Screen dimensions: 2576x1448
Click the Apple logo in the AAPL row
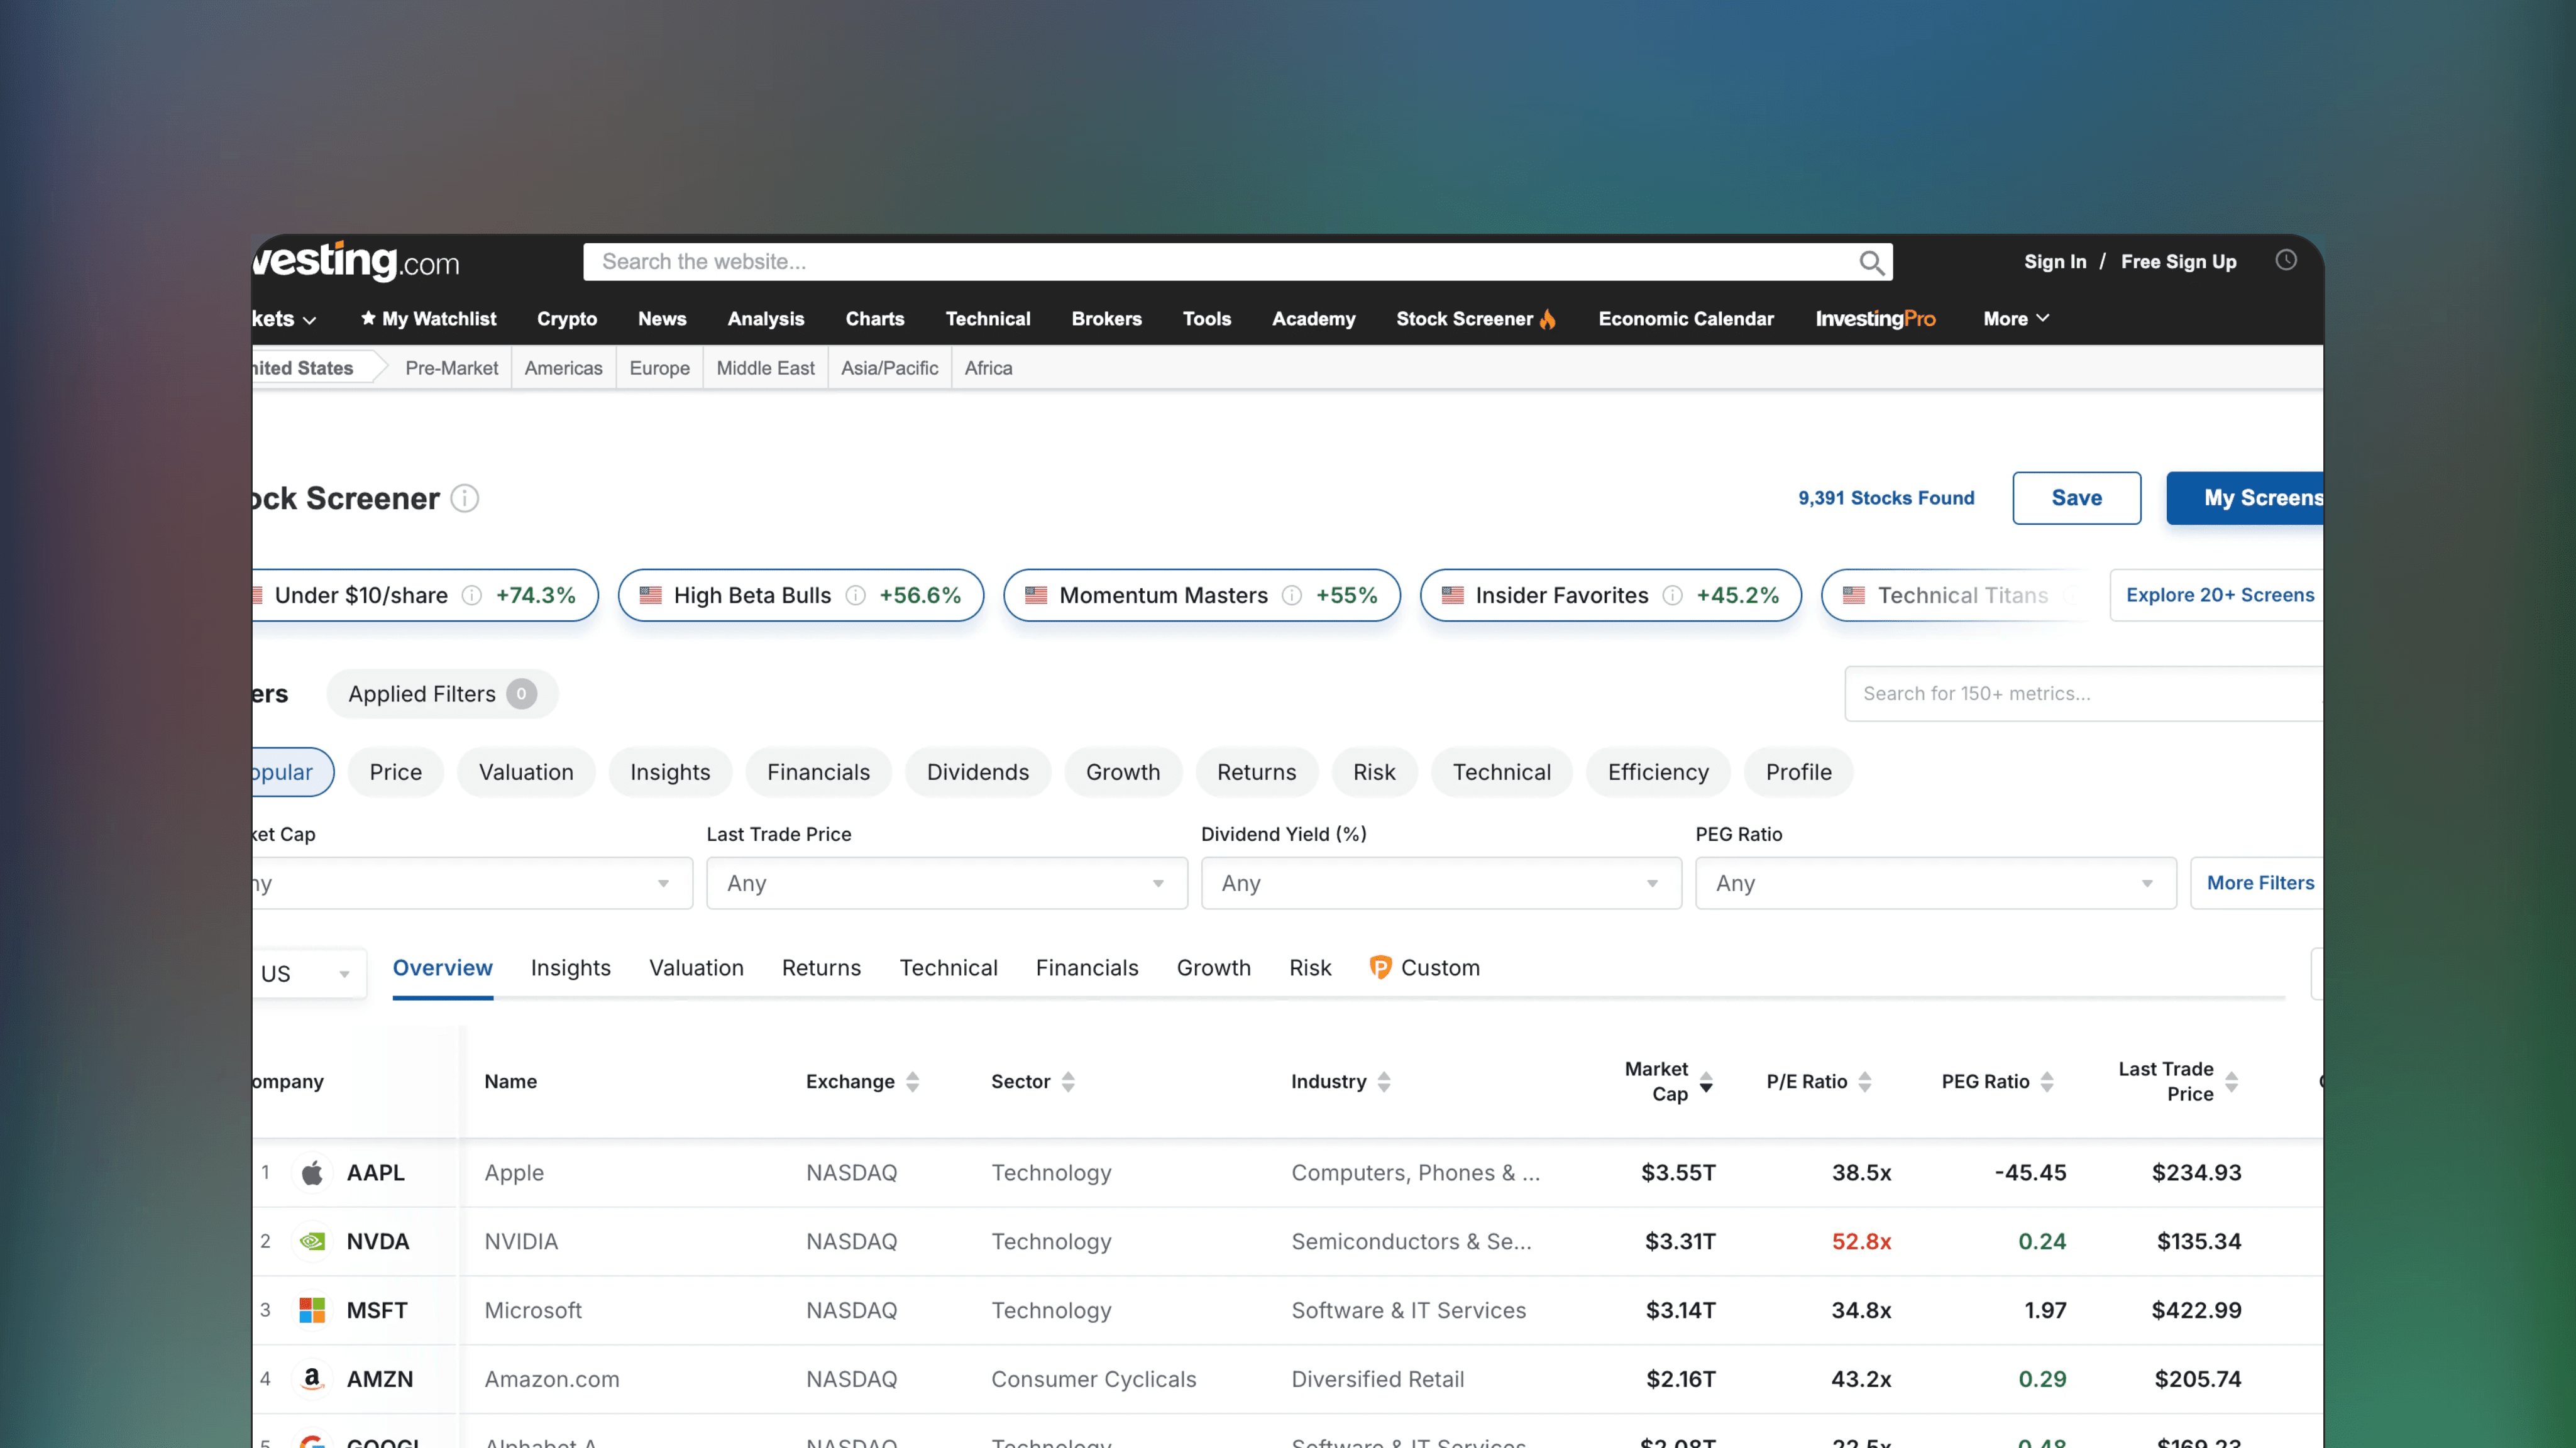coord(312,1172)
